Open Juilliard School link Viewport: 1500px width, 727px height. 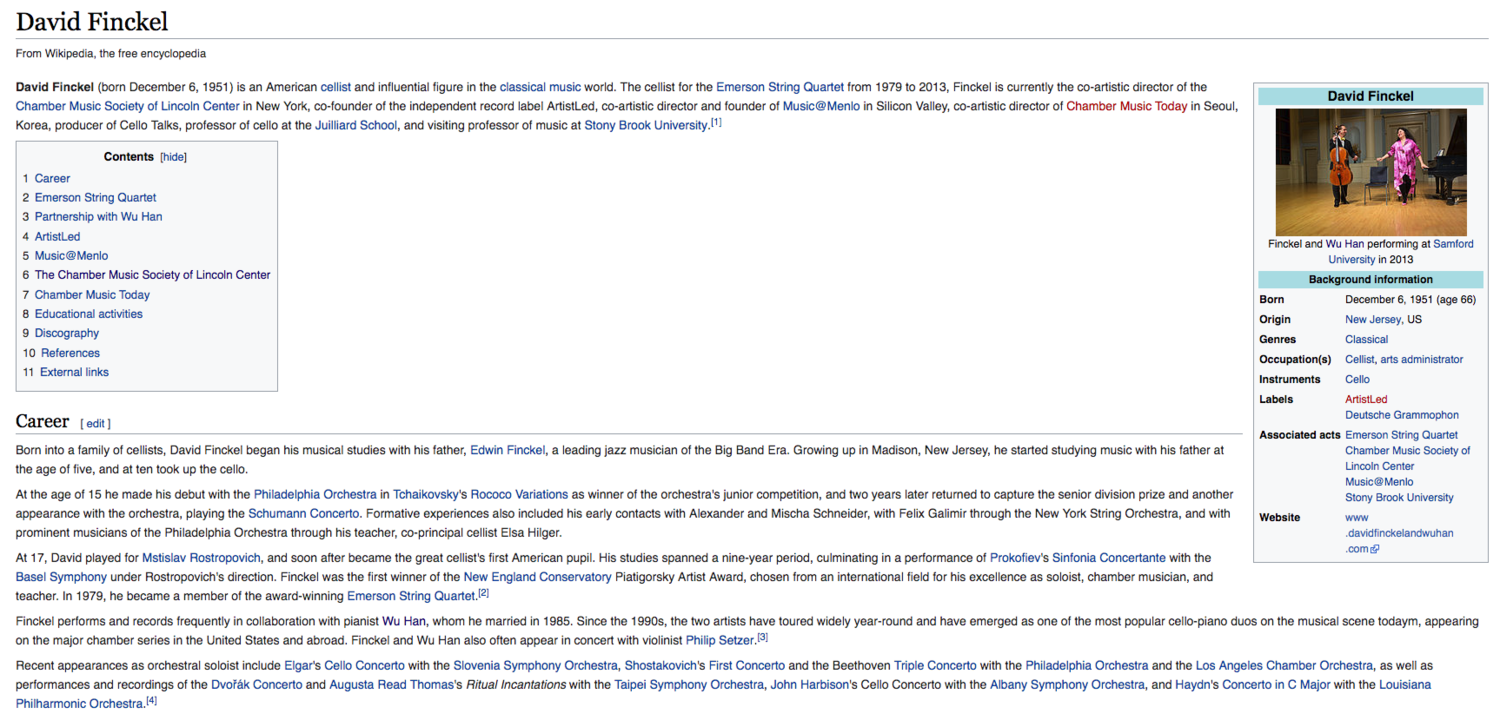click(356, 125)
